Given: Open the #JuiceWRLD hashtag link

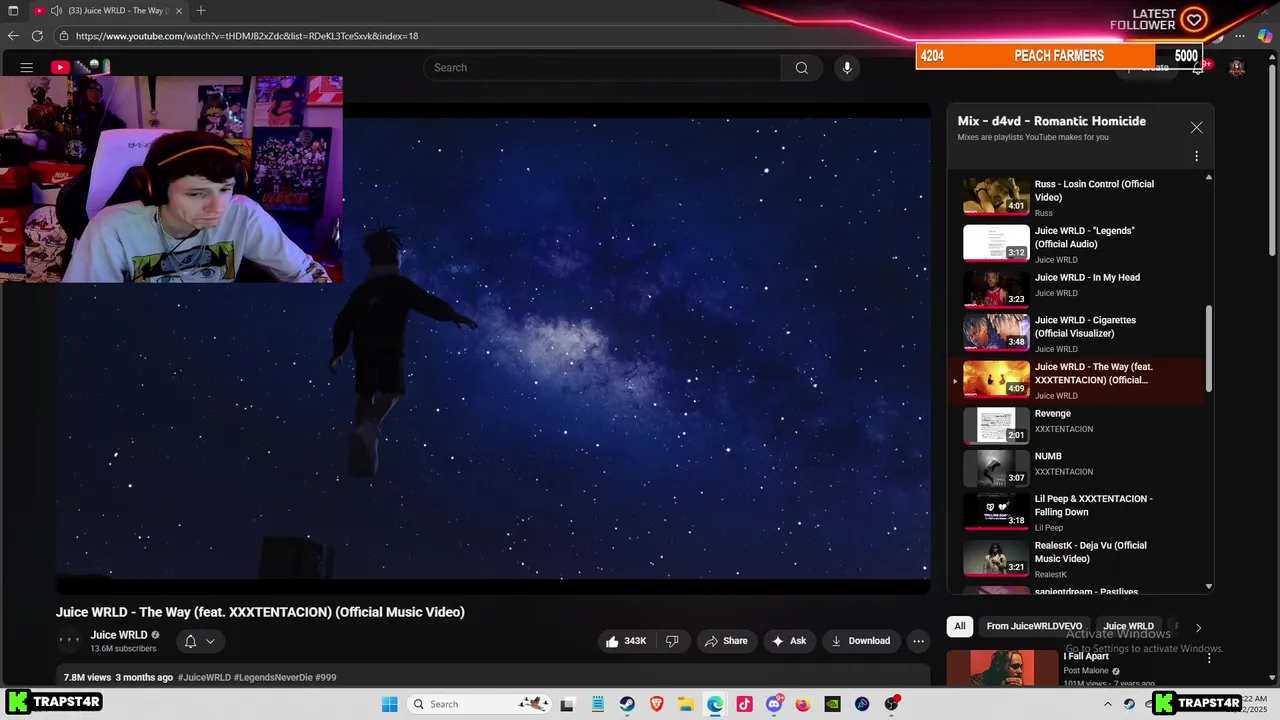Looking at the screenshot, I should [204, 677].
